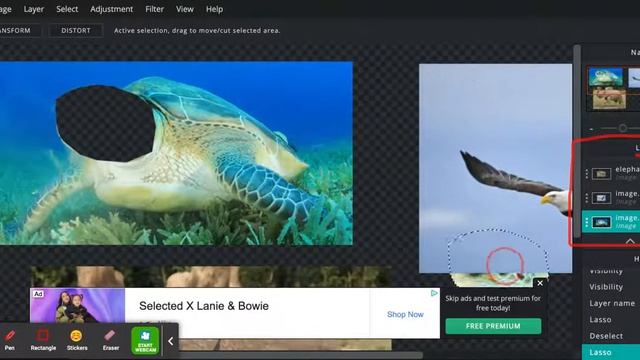
Task: Open the Help menu
Action: click(214, 9)
